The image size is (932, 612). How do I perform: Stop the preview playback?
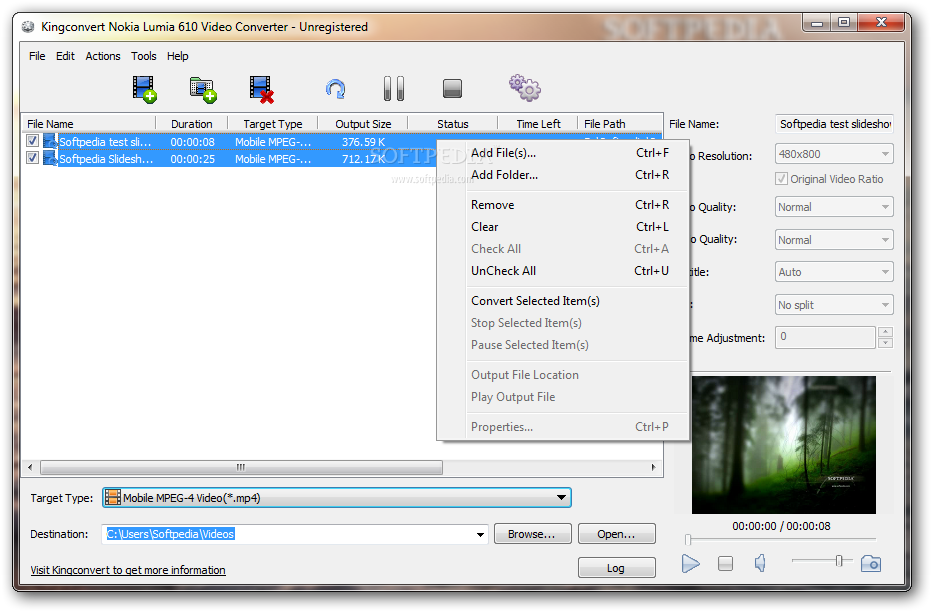(725, 563)
